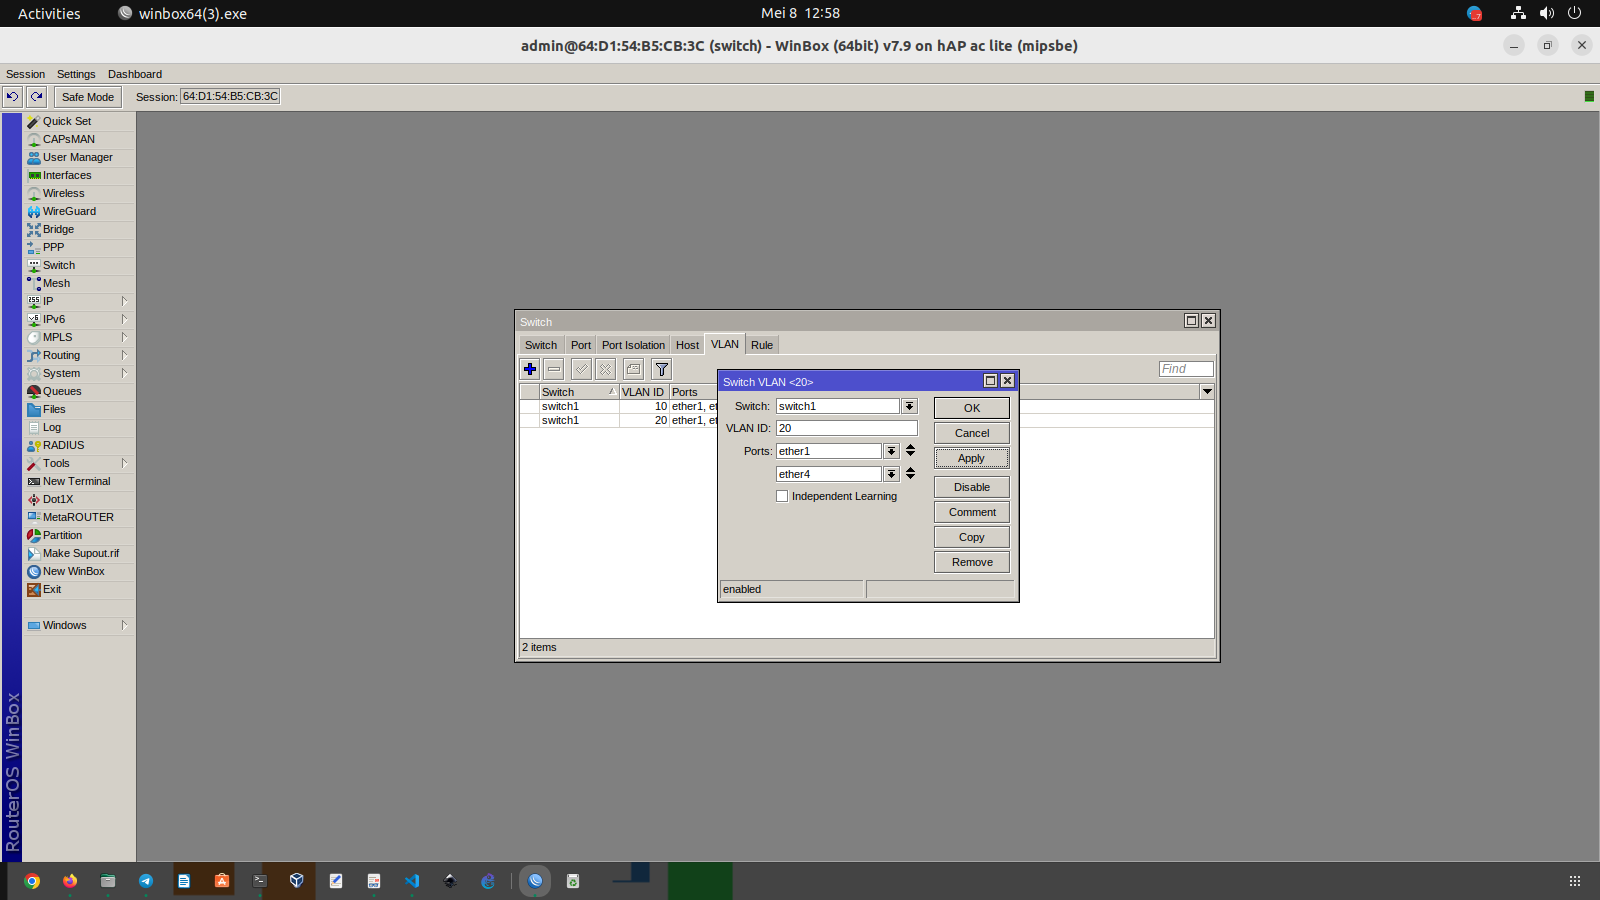
Task: Click the Copy button
Action: [x=972, y=537]
